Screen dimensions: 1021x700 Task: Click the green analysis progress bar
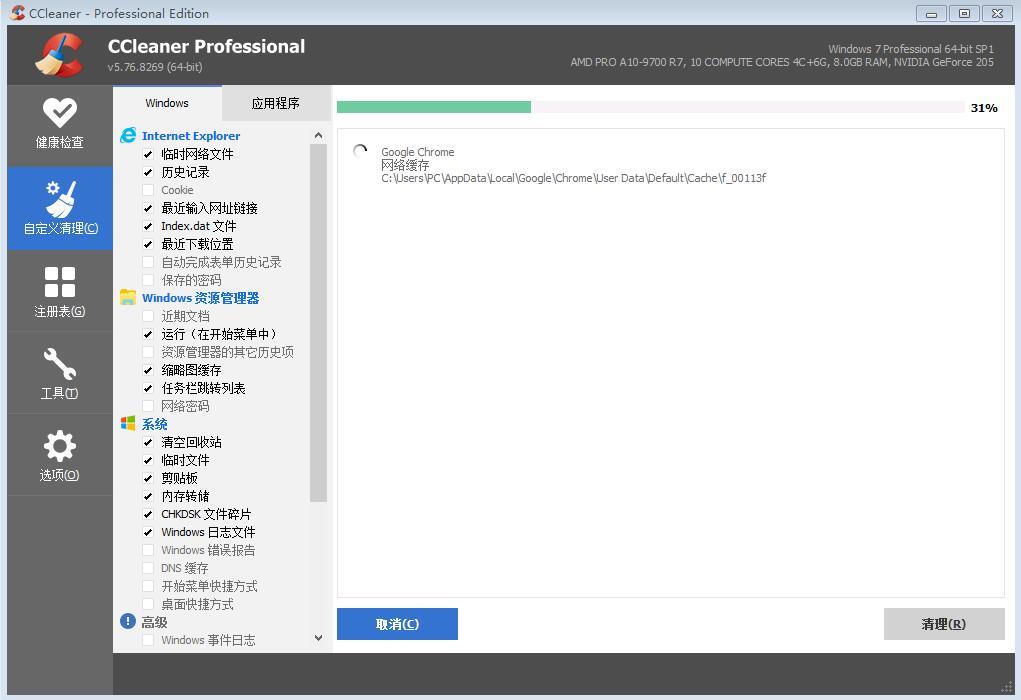tap(434, 107)
